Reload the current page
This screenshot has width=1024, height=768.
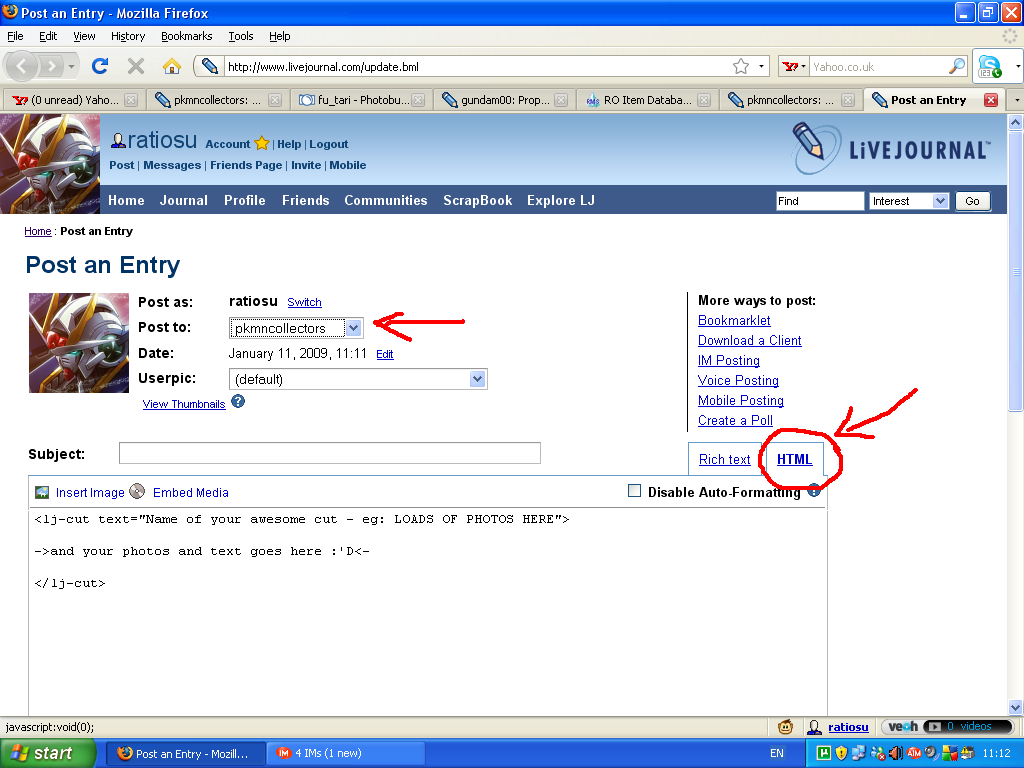[100, 66]
